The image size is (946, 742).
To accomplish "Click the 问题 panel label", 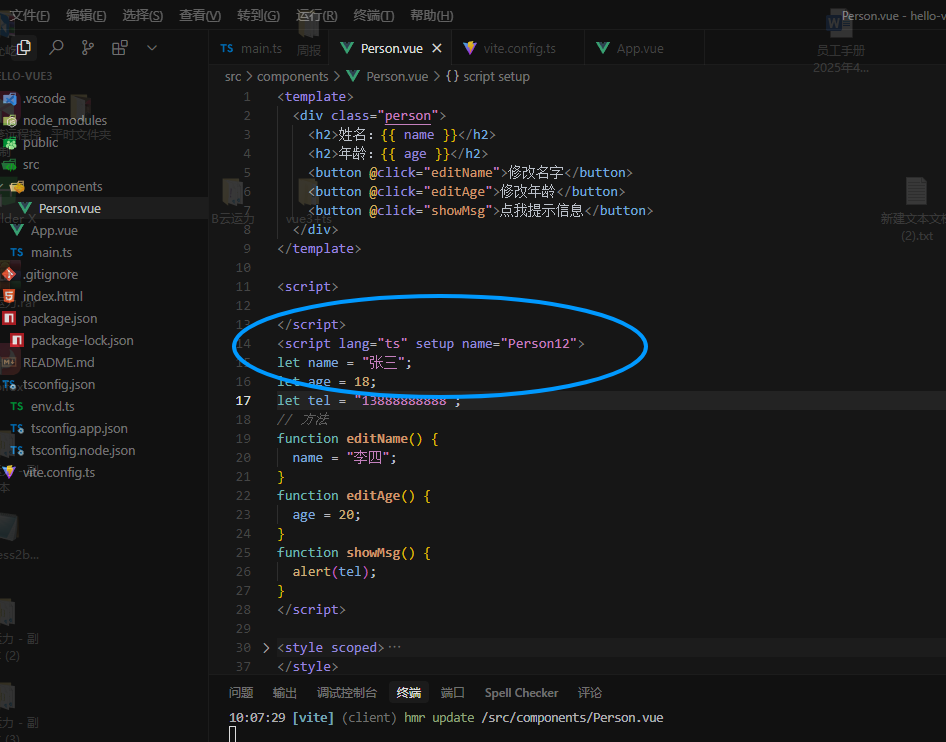I will click(x=241, y=692).
